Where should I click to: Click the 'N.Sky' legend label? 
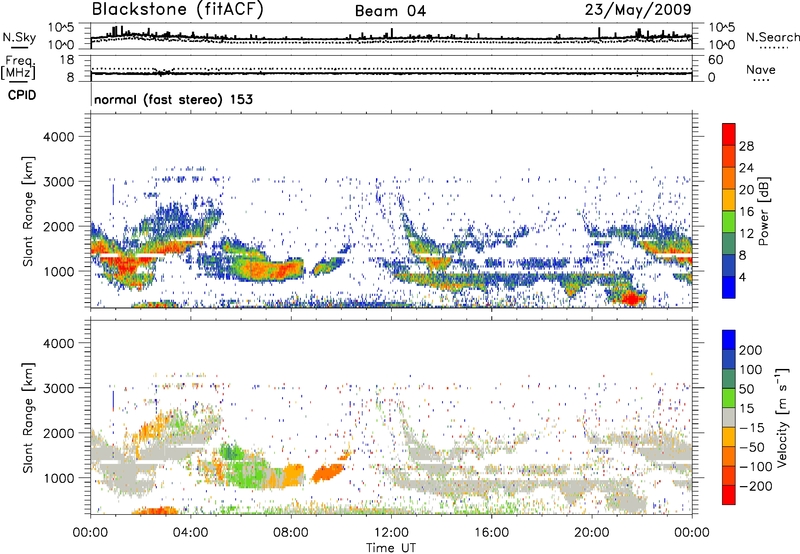[x=19, y=37]
